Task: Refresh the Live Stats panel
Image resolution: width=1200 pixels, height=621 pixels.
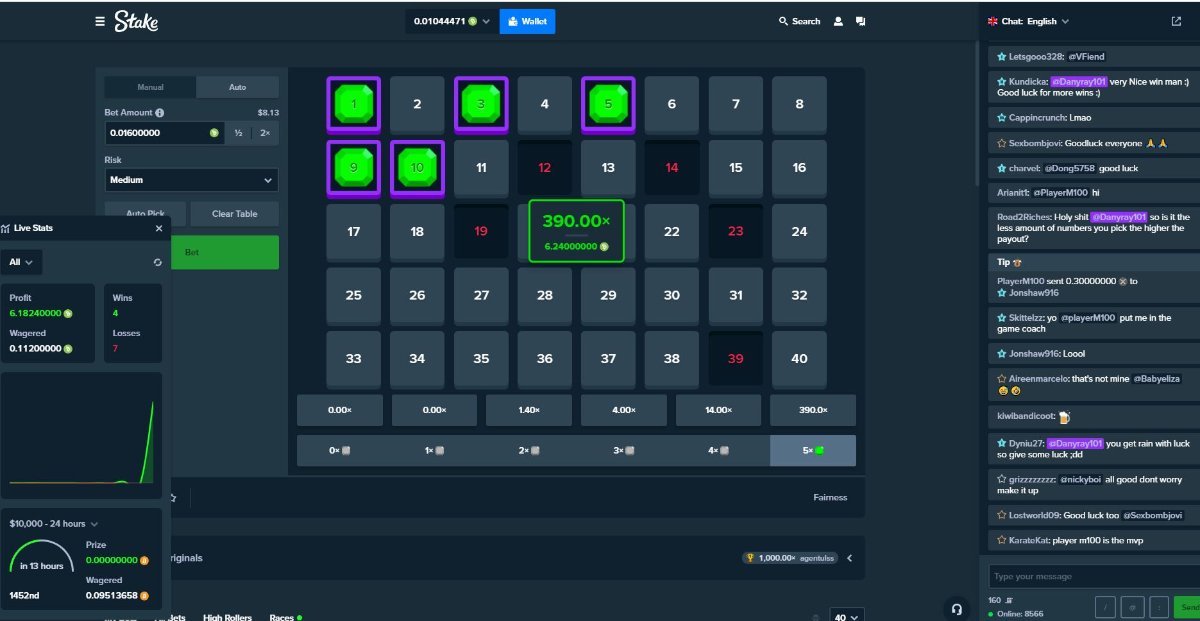Action: (x=157, y=262)
